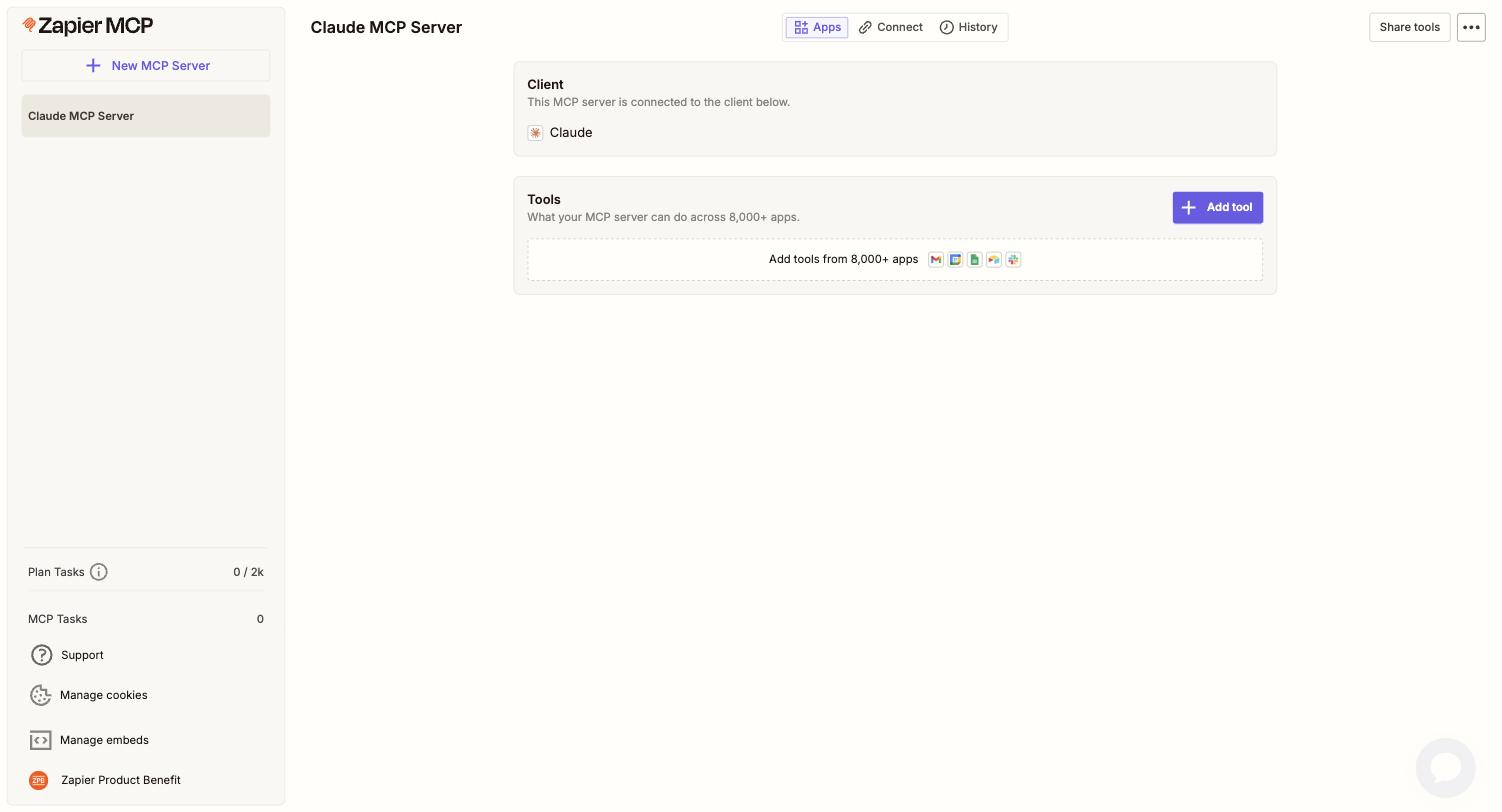Click the Plan Tasks info icon
The width and height of the screenshot is (1502, 812).
(98, 572)
